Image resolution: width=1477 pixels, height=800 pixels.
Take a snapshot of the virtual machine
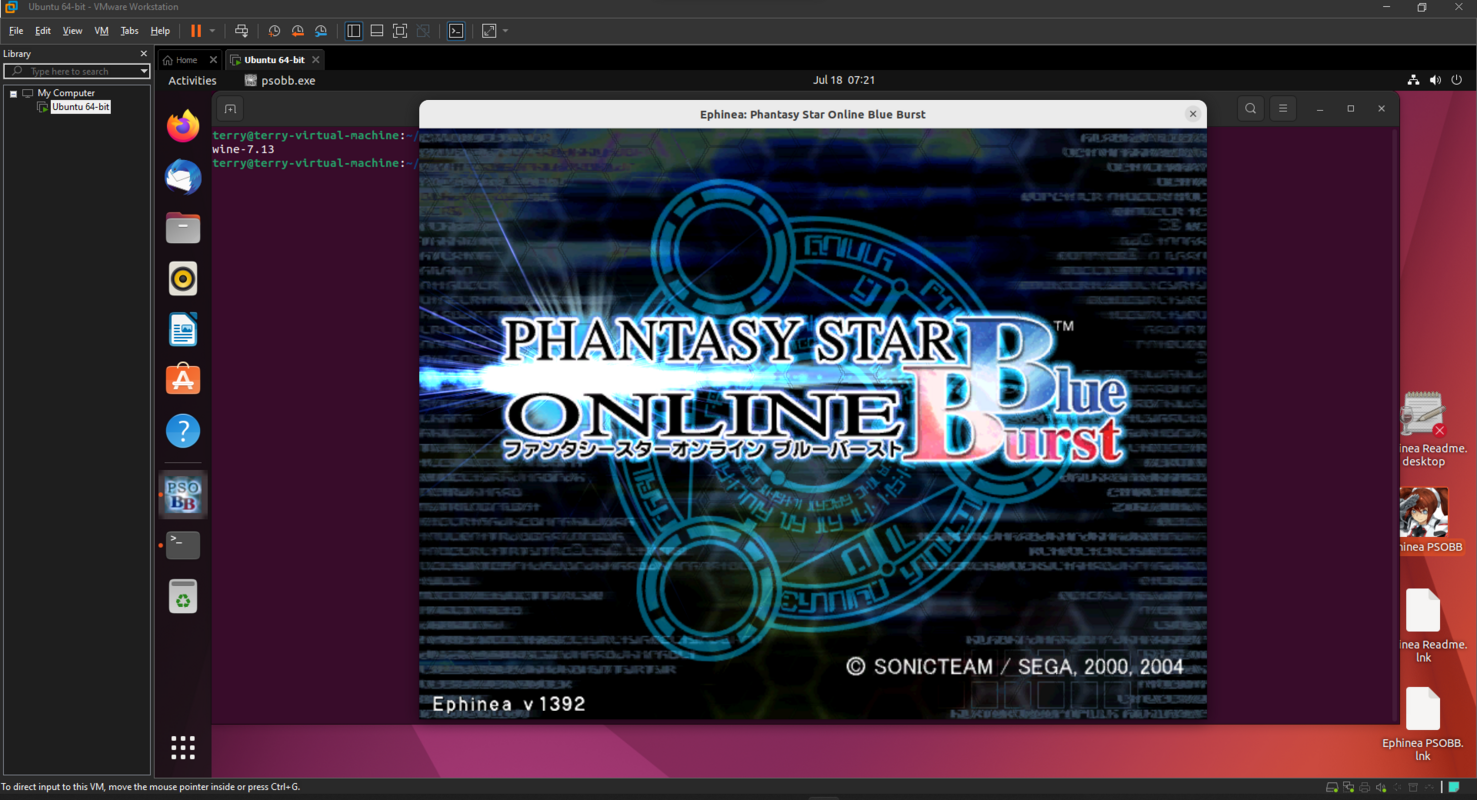(274, 31)
